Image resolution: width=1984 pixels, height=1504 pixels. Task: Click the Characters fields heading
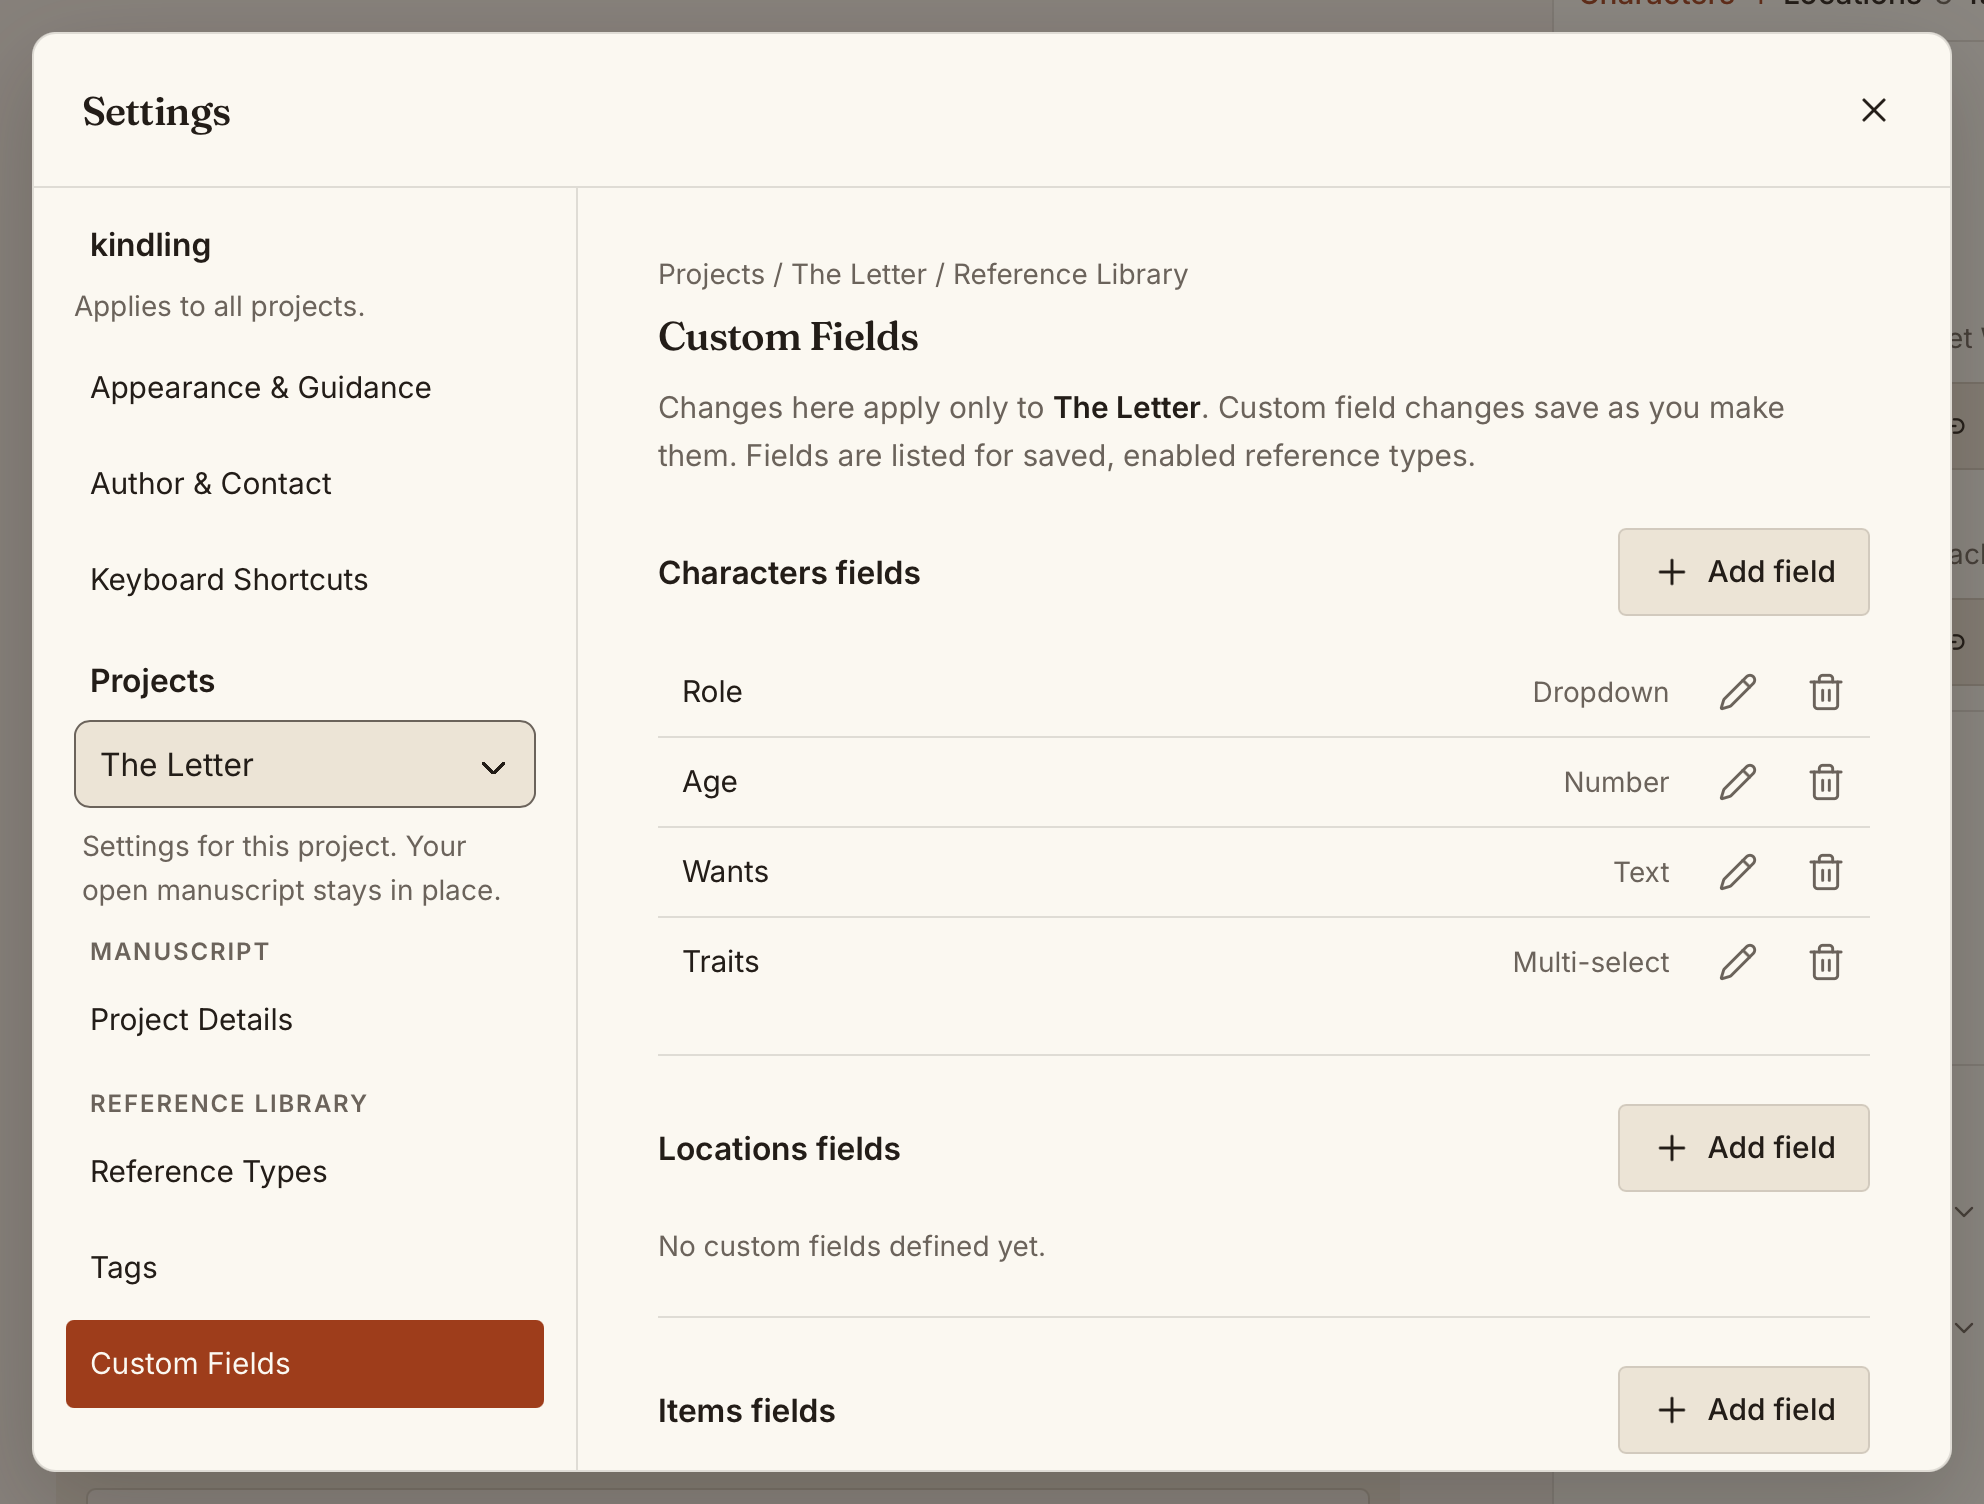coord(789,573)
